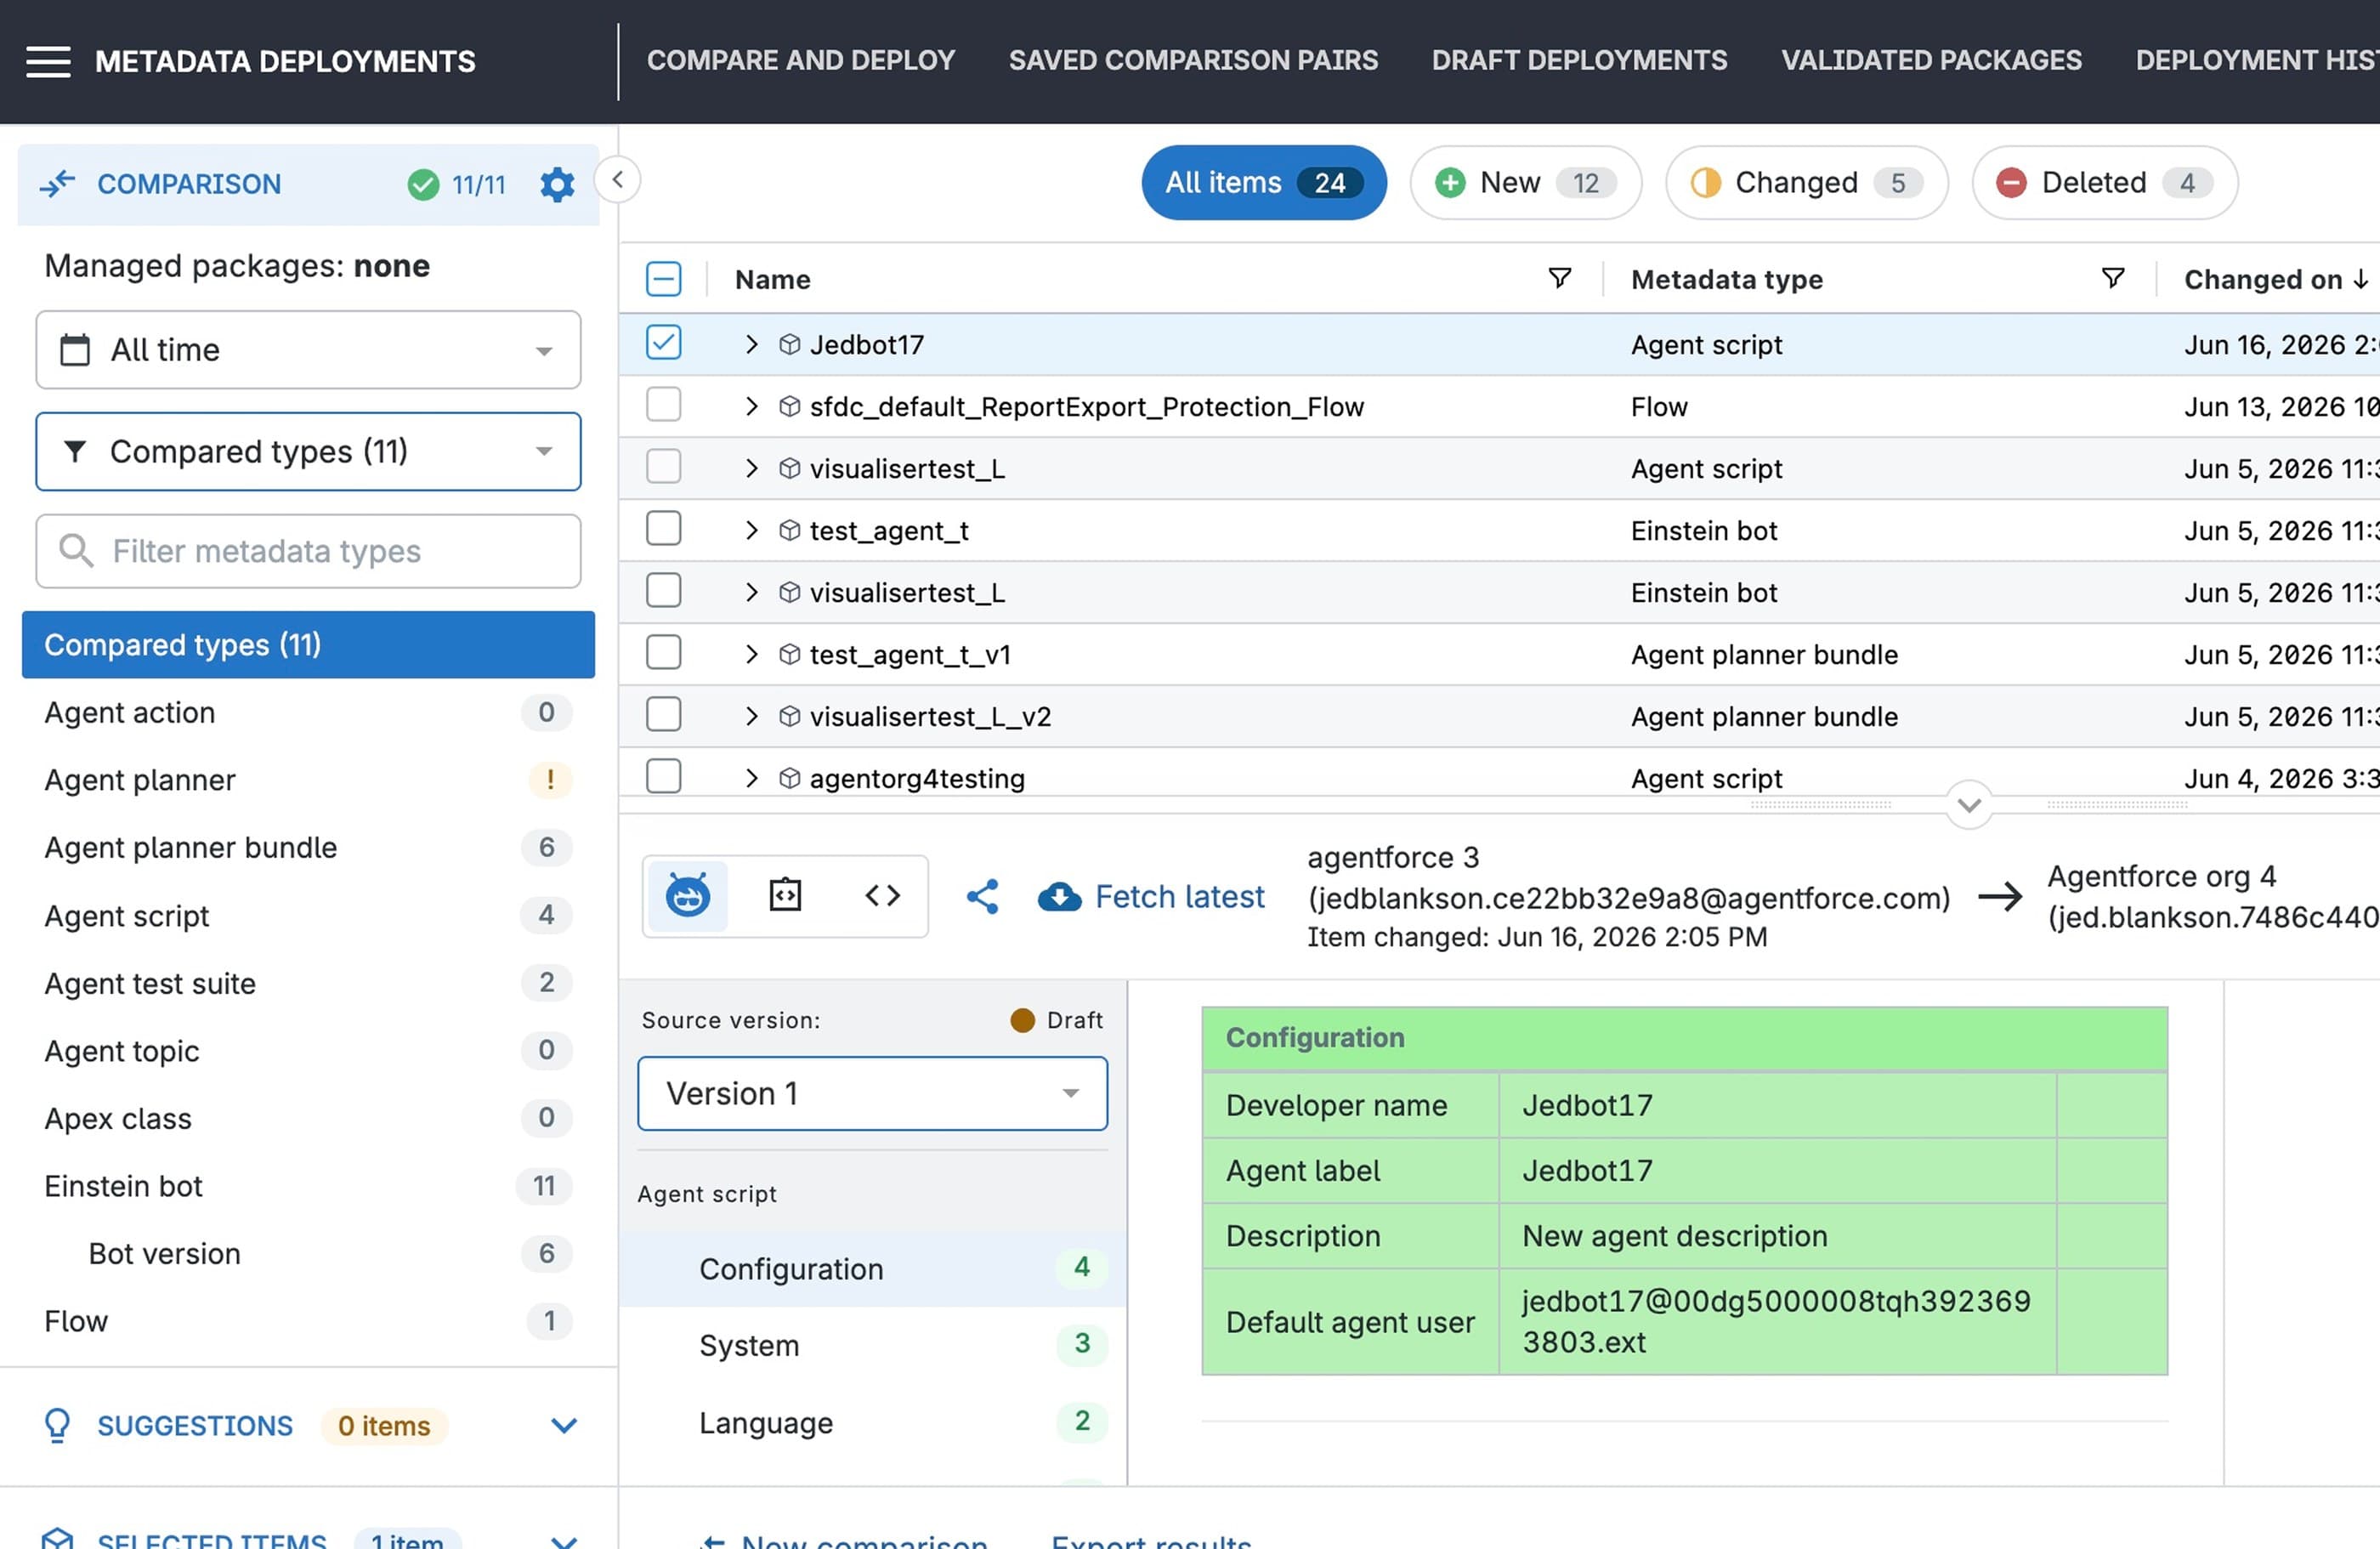Viewport: 2380px width, 1549px height.
Task: Open Metadata type column filter icon
Action: (x=2112, y=278)
